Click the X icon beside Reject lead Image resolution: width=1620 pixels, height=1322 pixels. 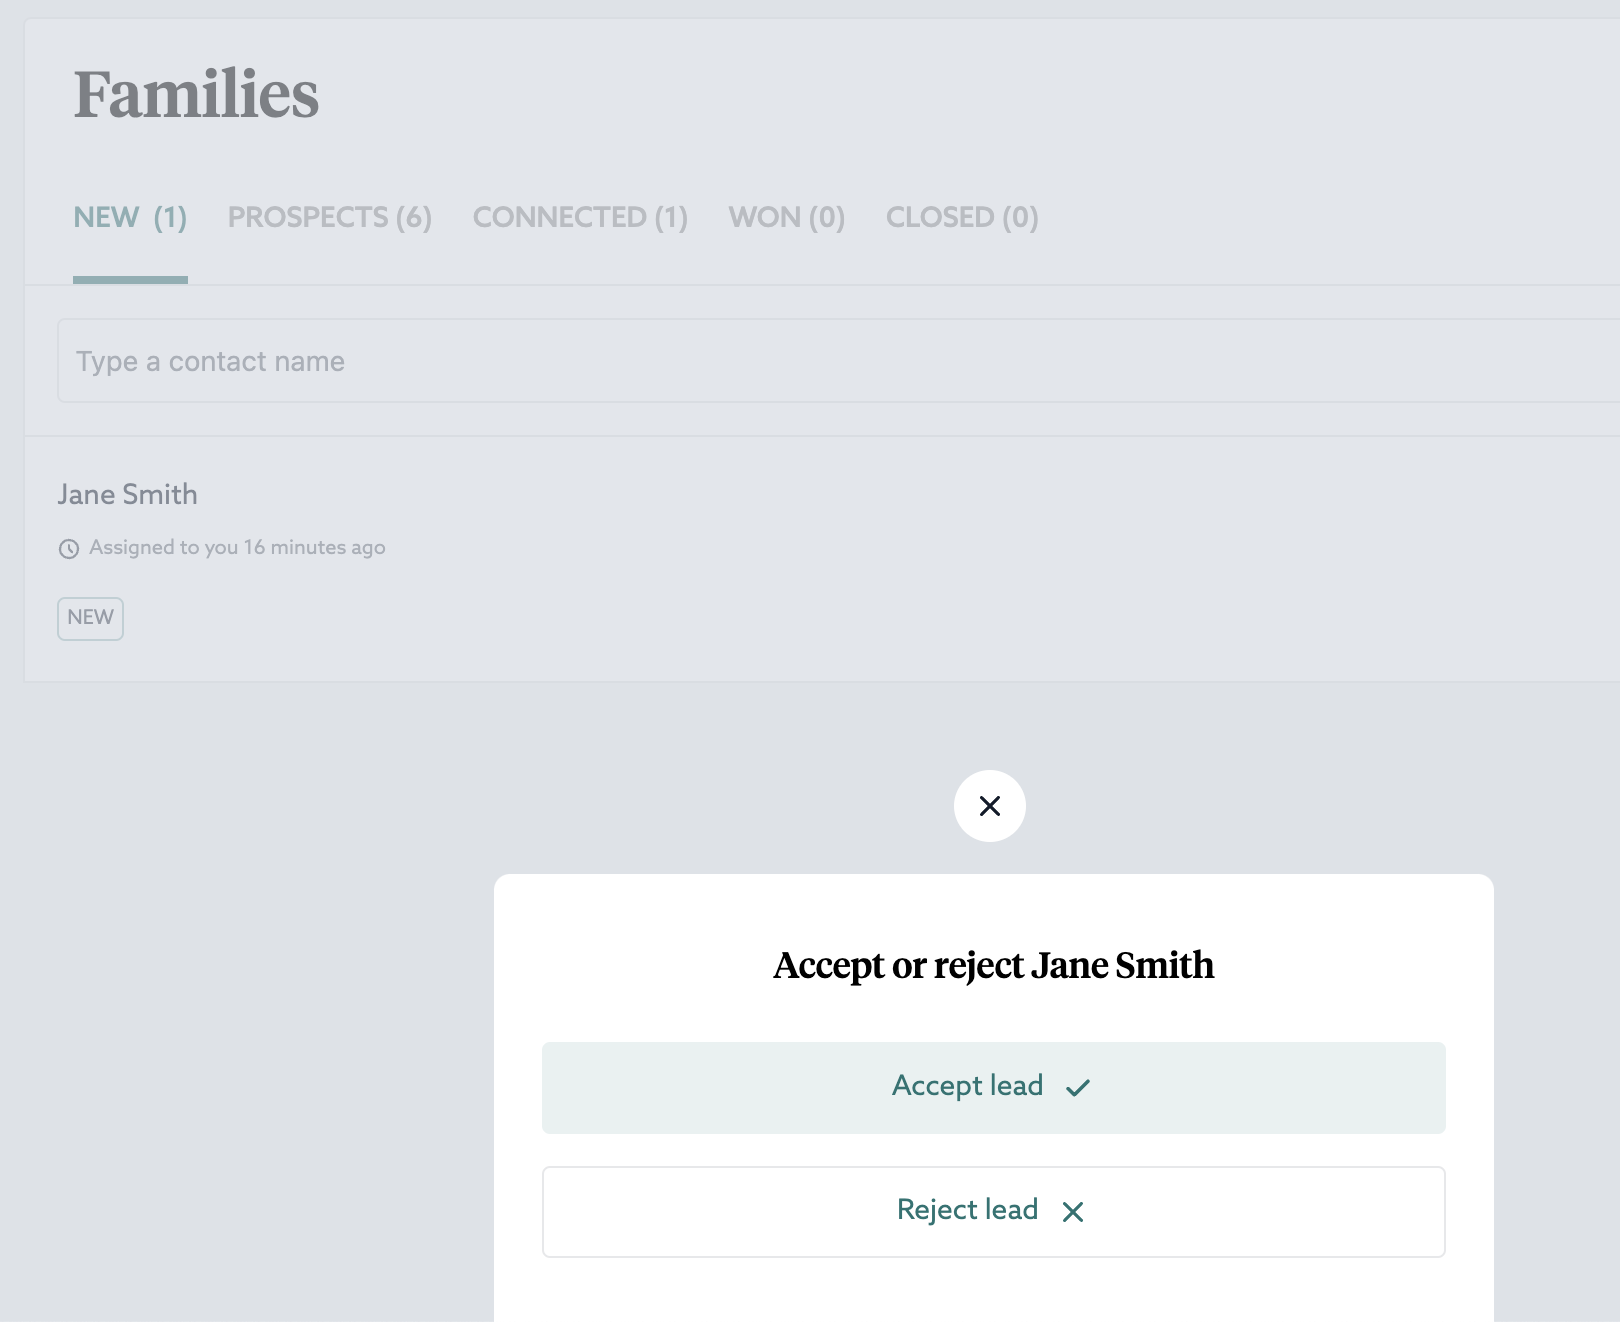coord(1072,1212)
